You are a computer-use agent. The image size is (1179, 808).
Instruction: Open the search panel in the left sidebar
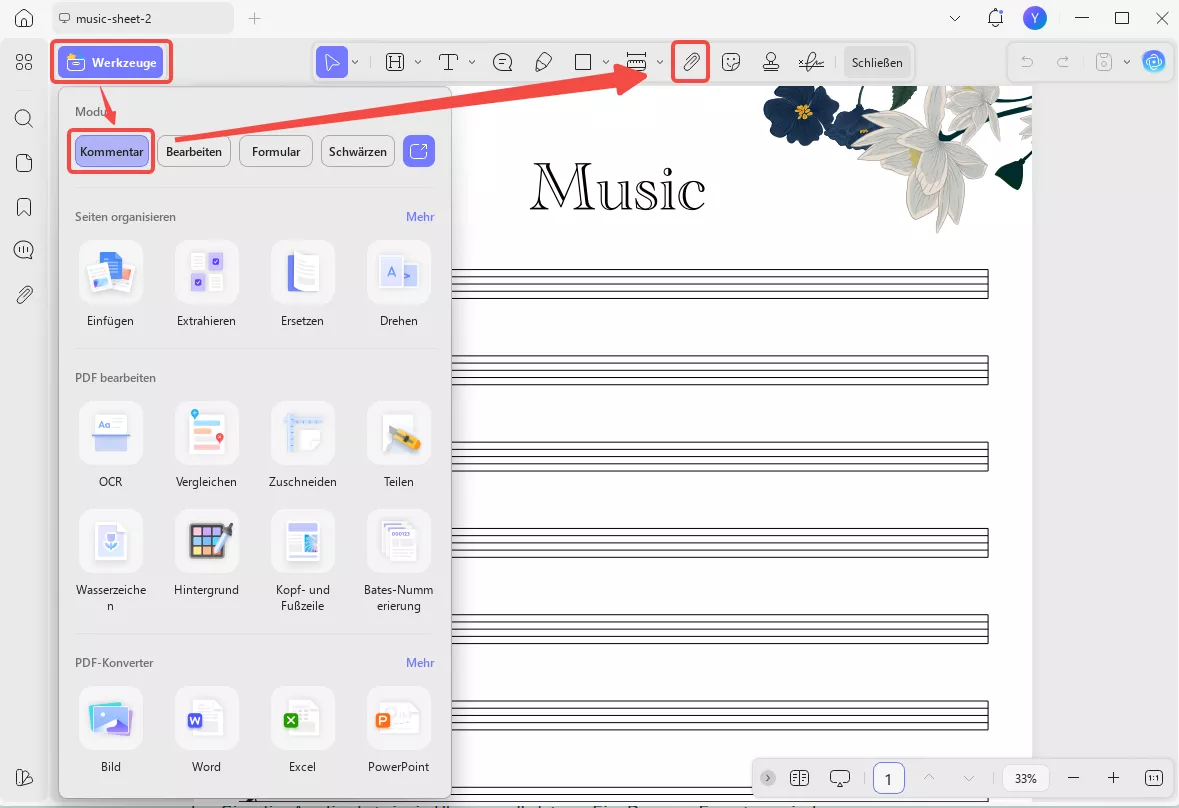click(23, 118)
